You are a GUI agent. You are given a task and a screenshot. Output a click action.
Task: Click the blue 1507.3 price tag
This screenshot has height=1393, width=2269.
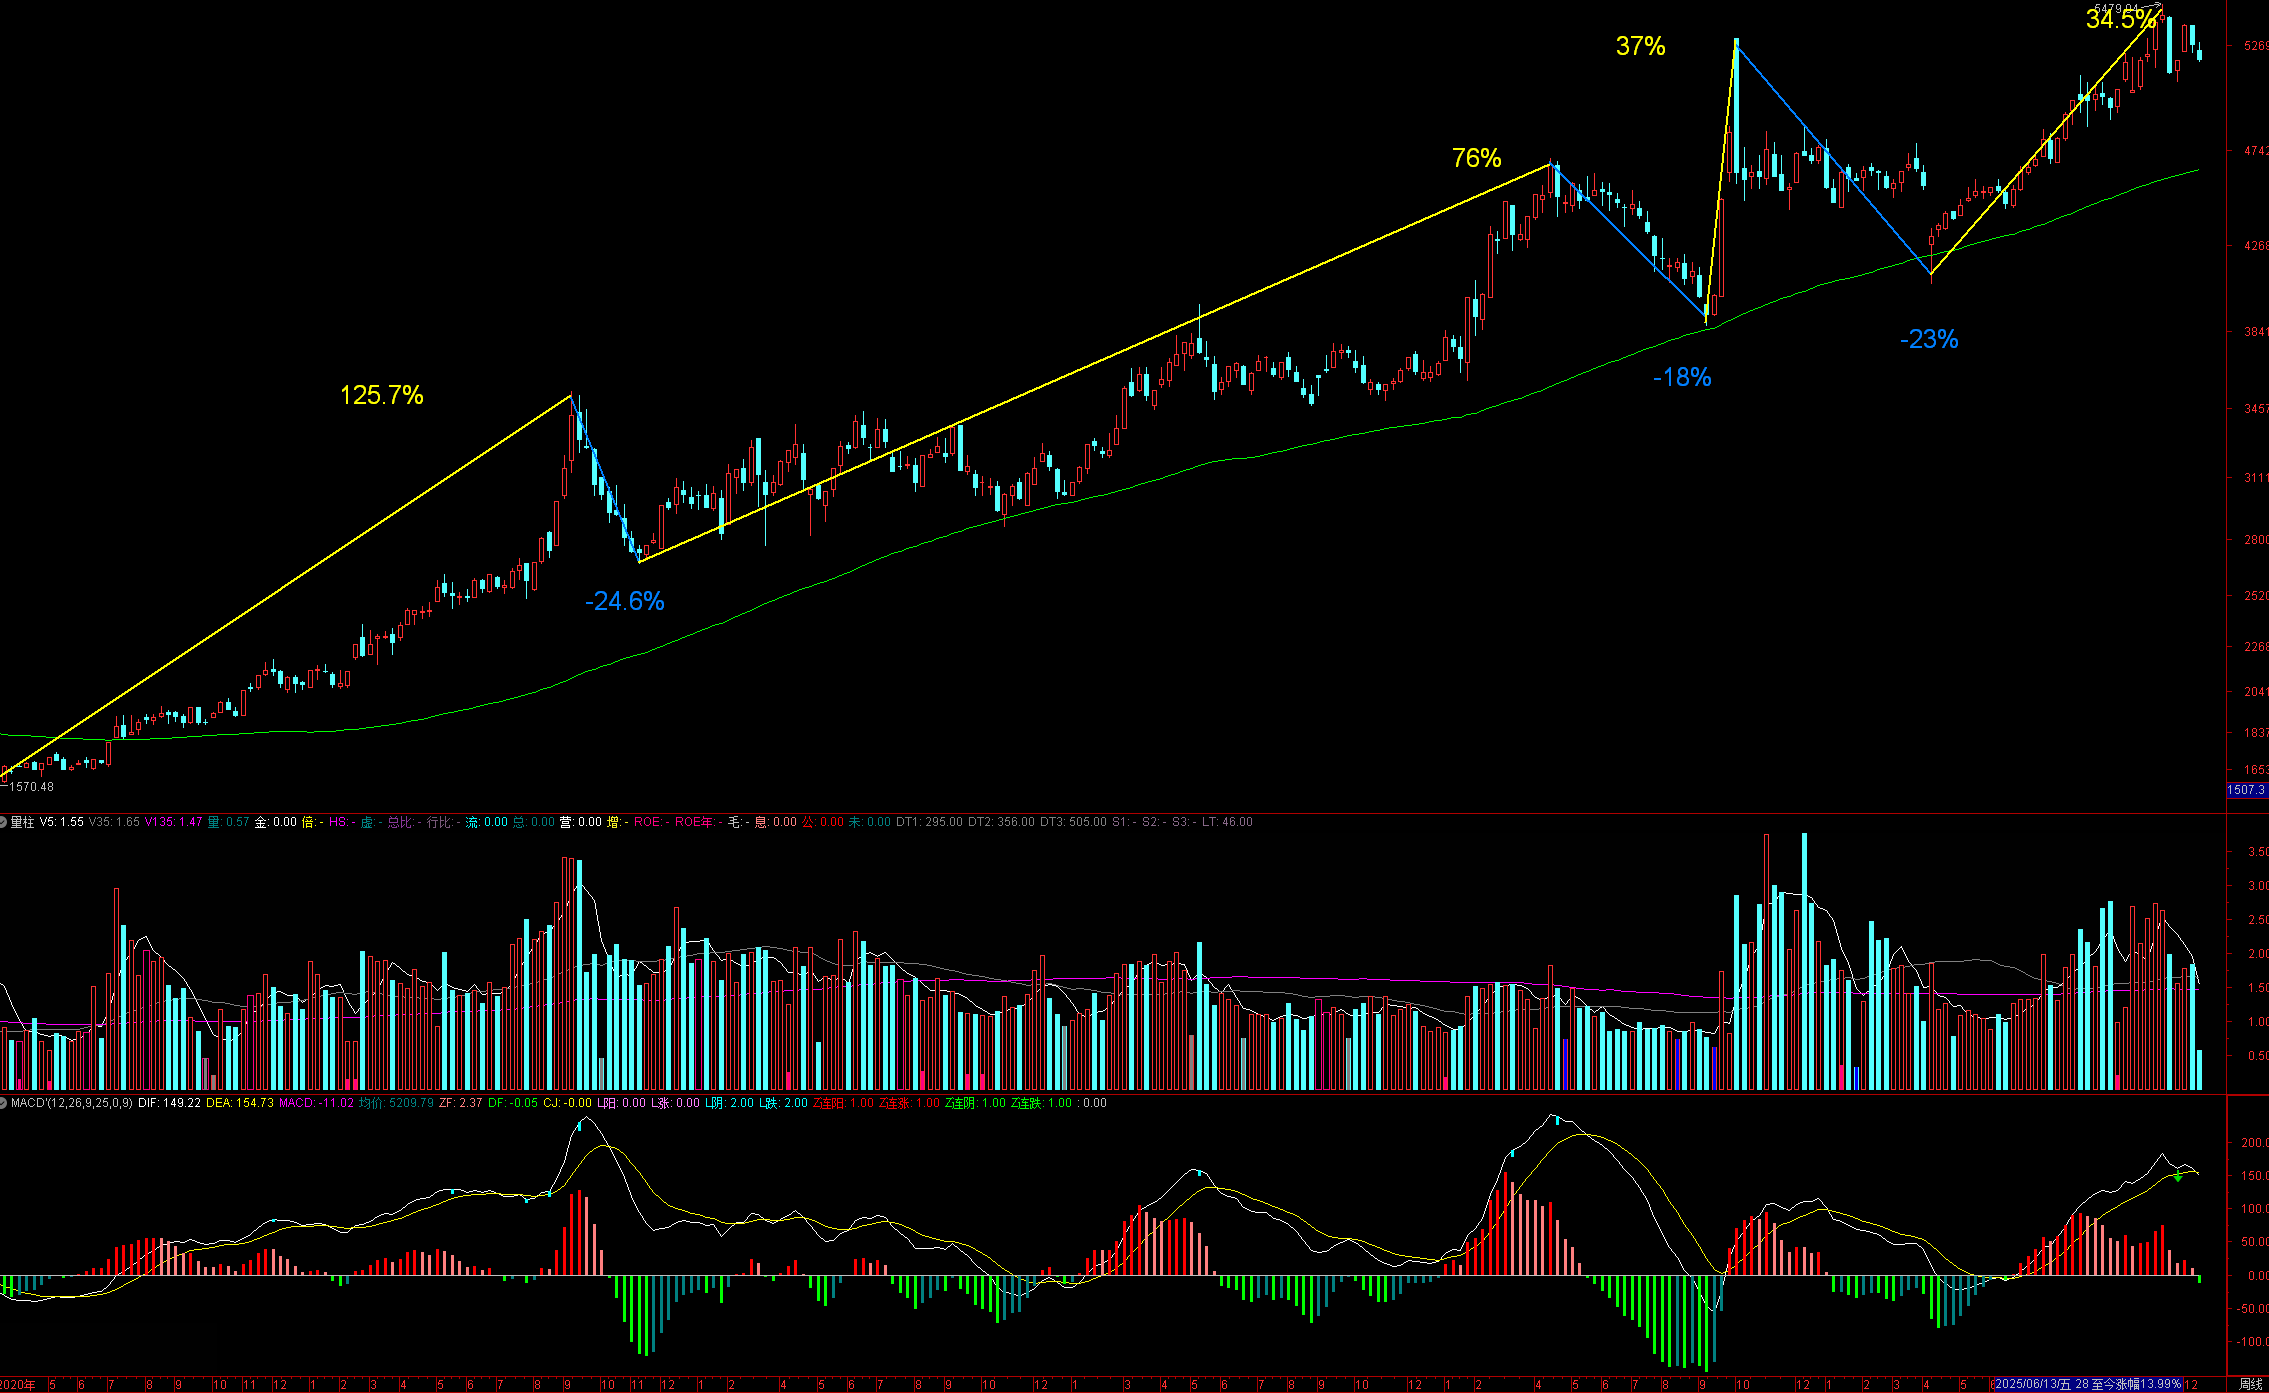tap(2246, 790)
